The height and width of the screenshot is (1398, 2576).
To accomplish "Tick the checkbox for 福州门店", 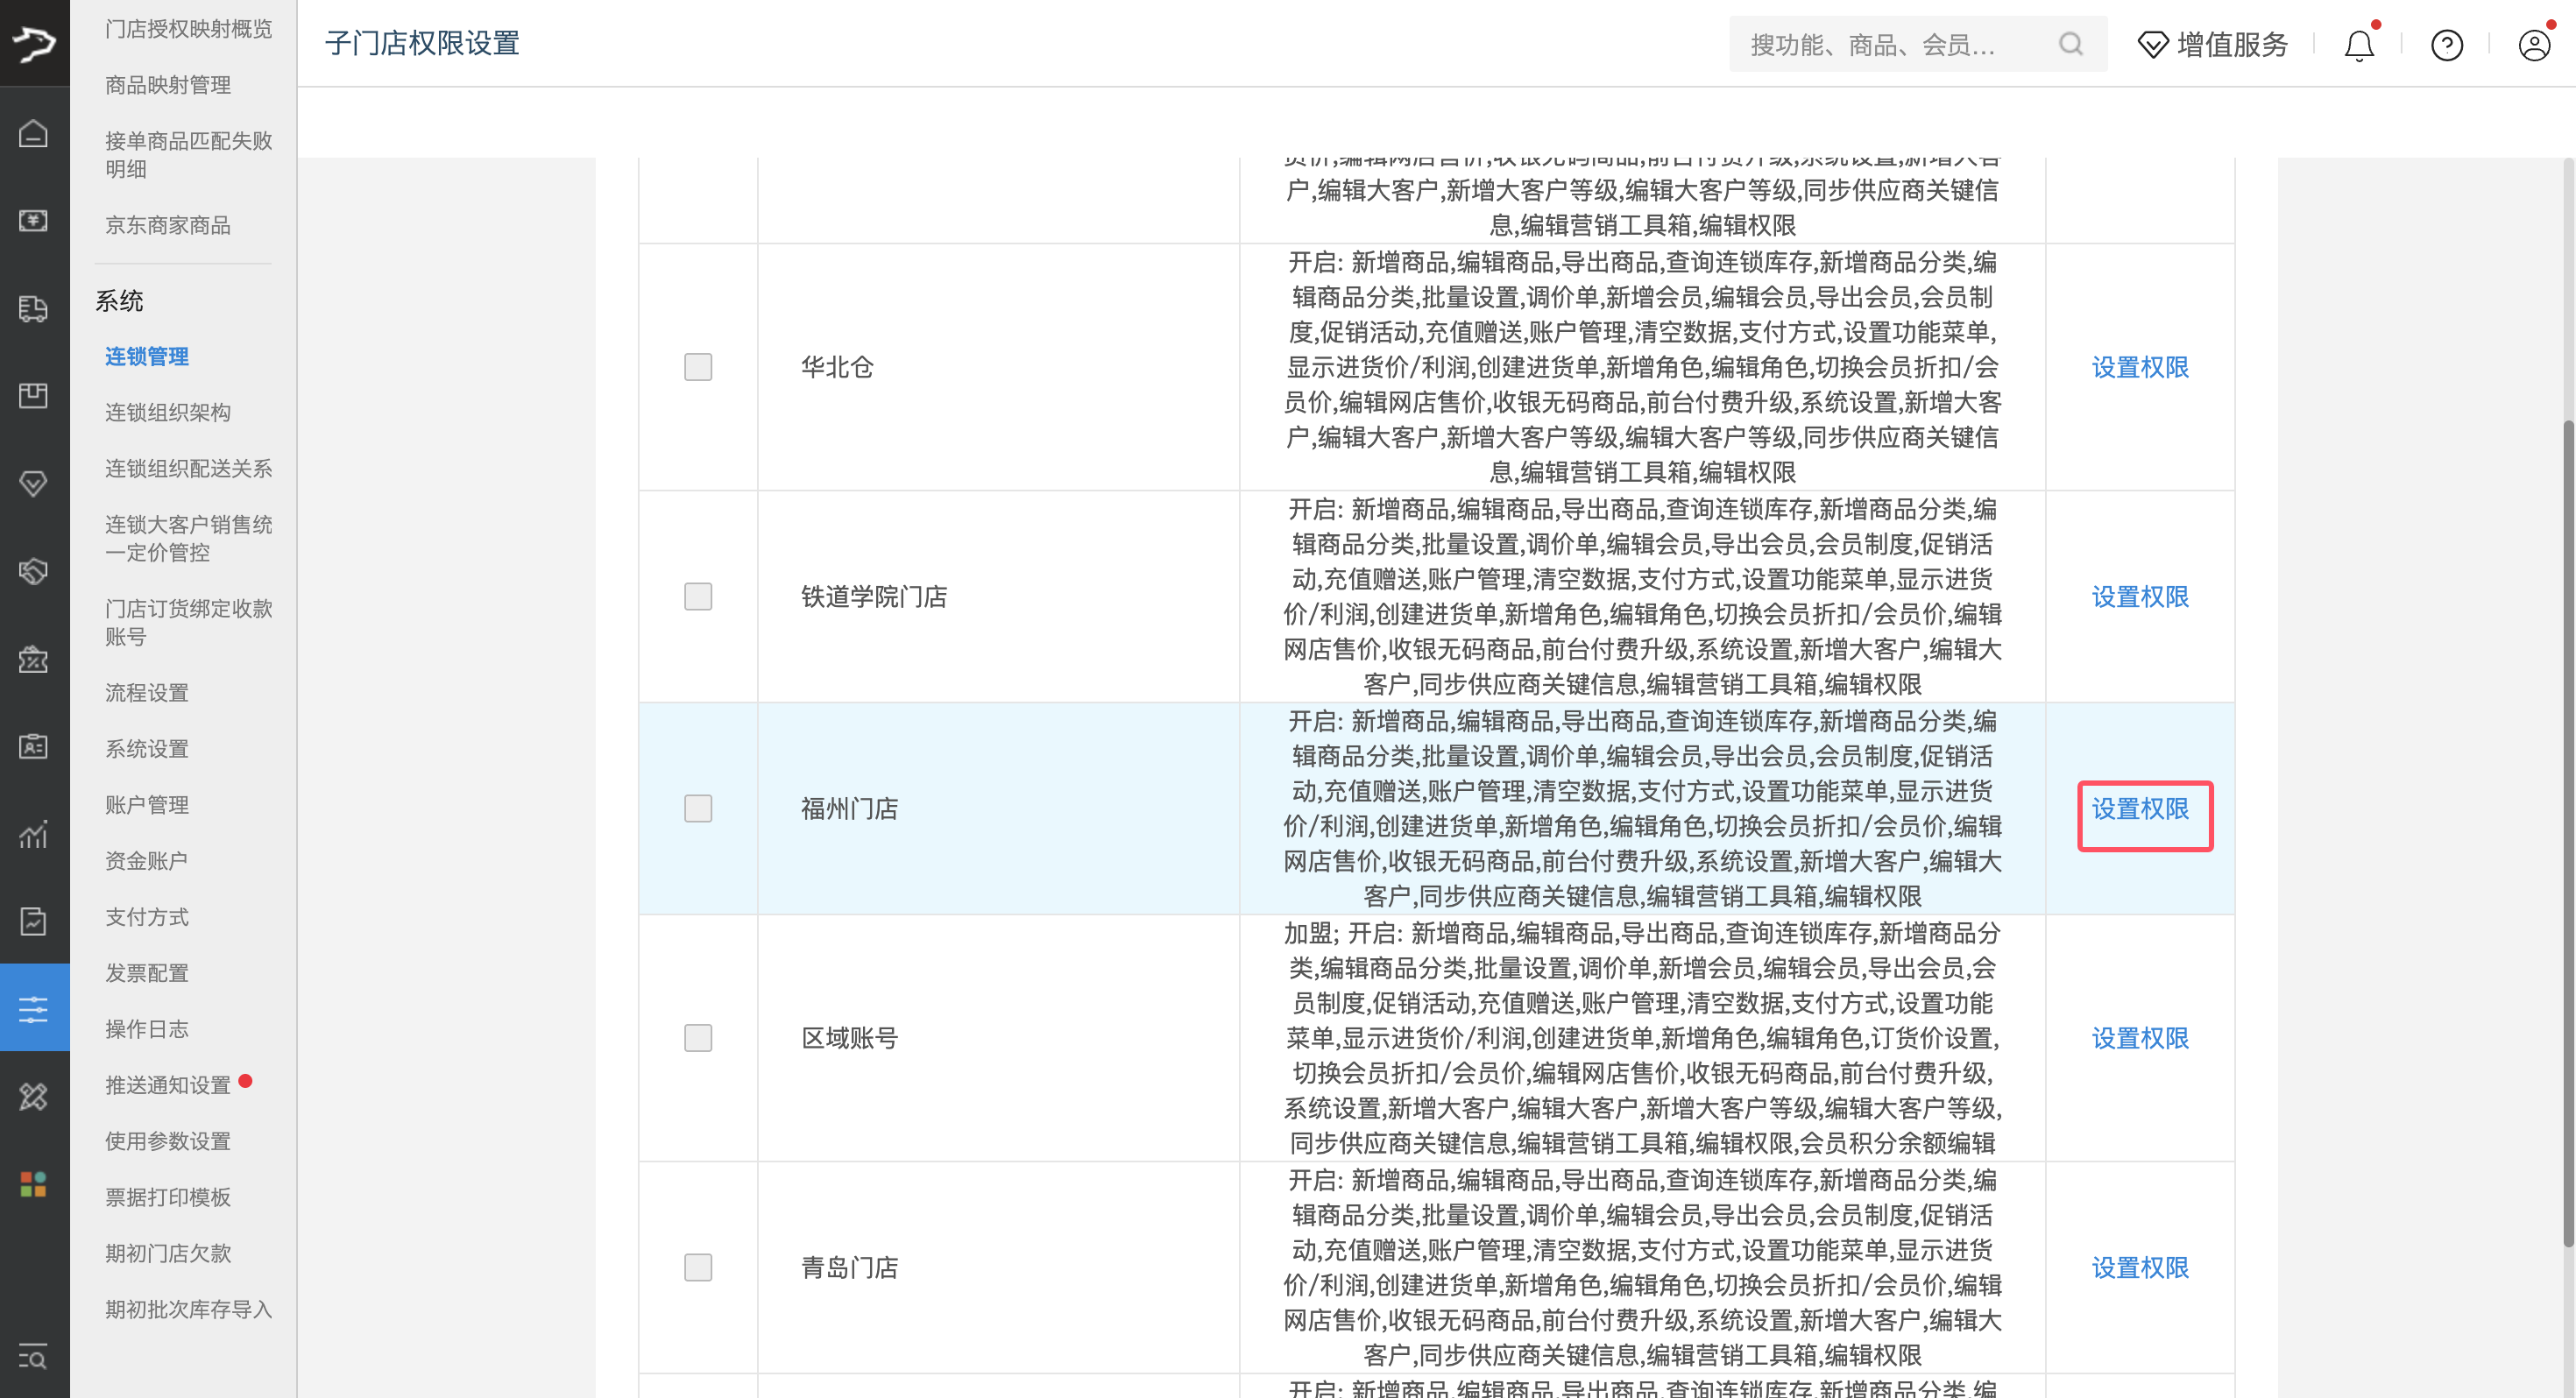I will coord(698,809).
